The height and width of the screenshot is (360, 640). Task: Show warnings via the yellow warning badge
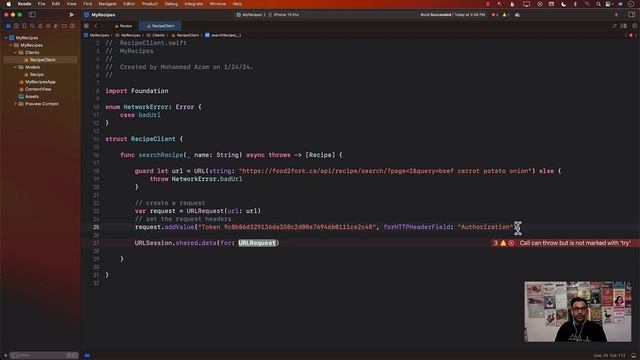[506, 15]
